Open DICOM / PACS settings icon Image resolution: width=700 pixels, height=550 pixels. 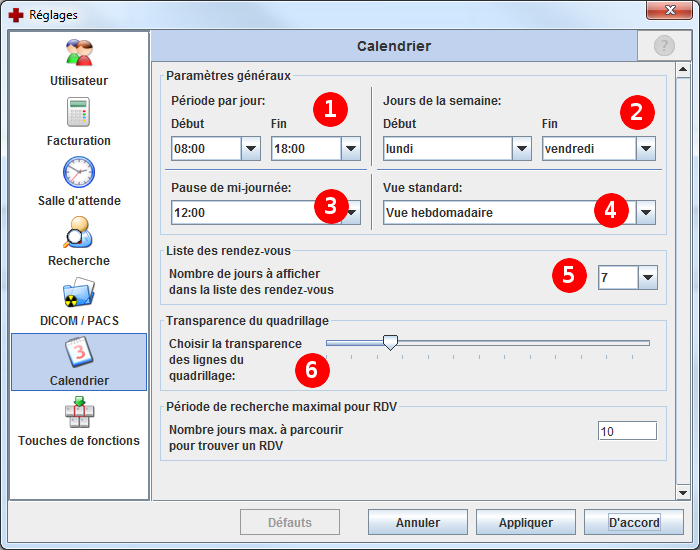(x=79, y=293)
